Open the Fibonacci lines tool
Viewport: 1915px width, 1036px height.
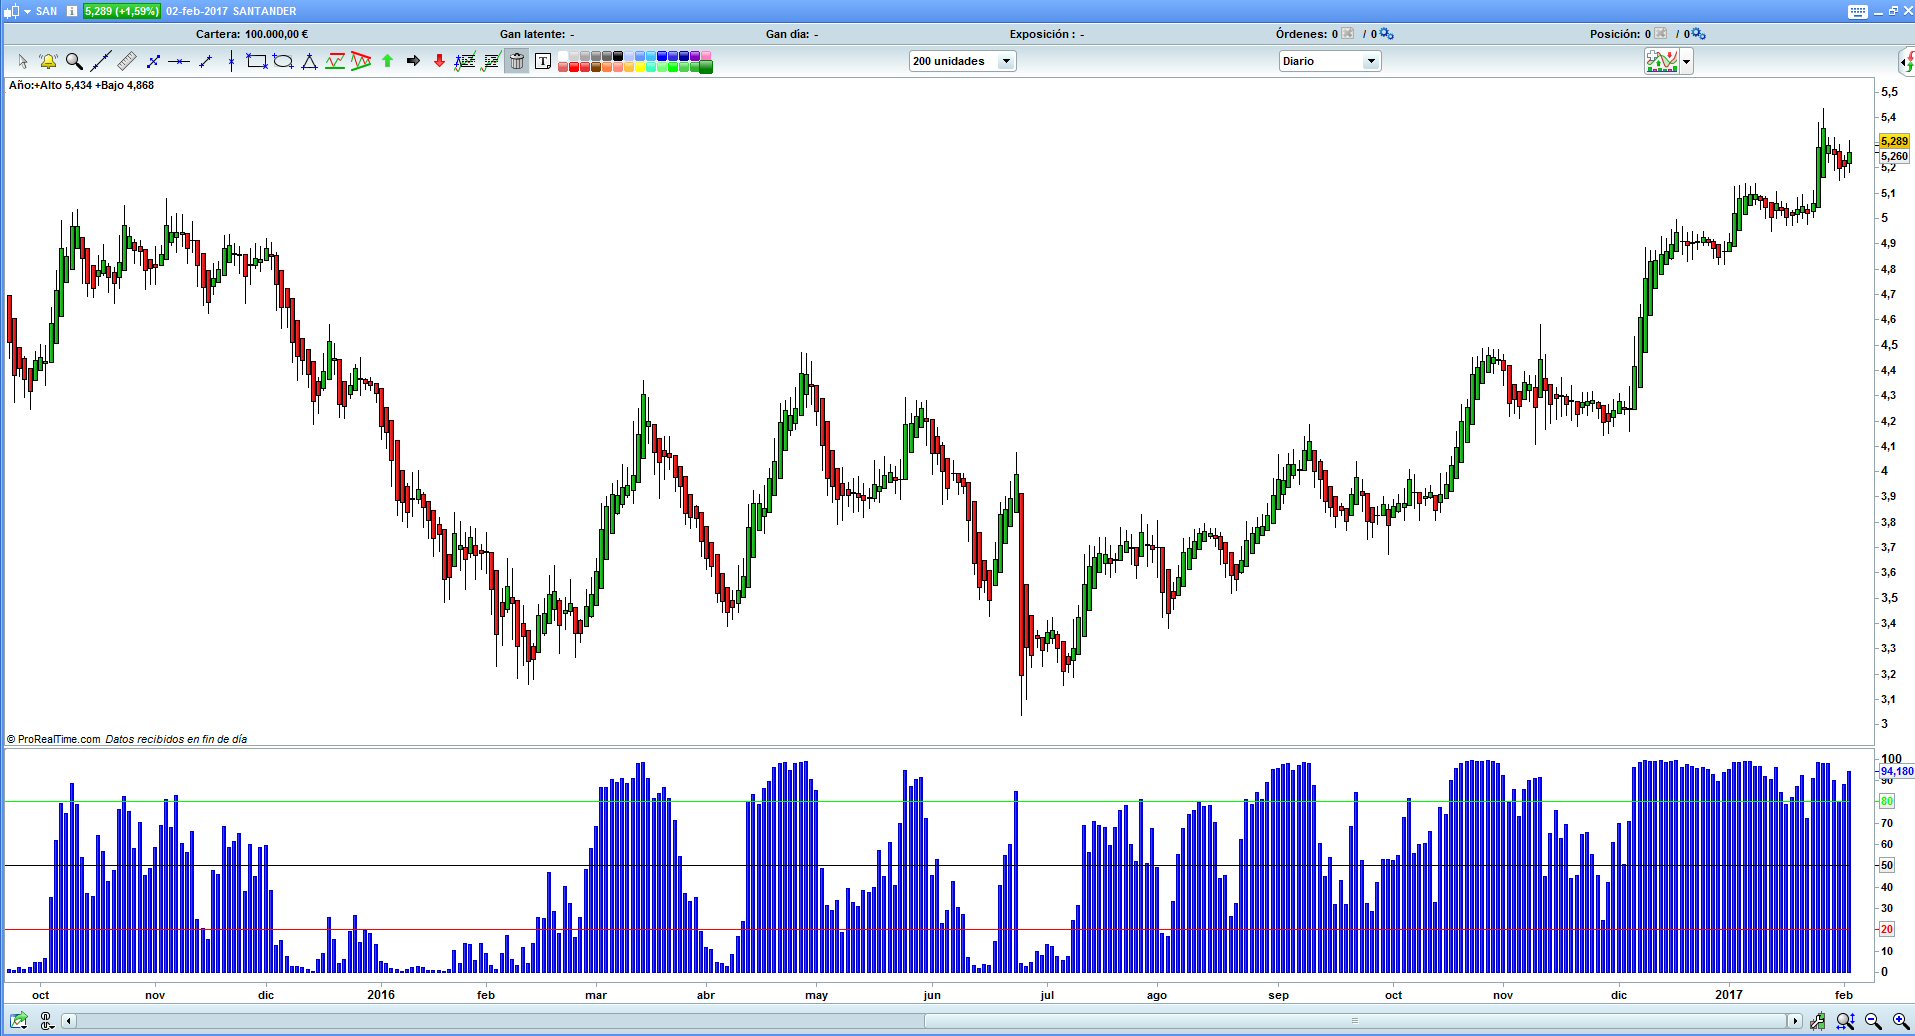point(465,62)
